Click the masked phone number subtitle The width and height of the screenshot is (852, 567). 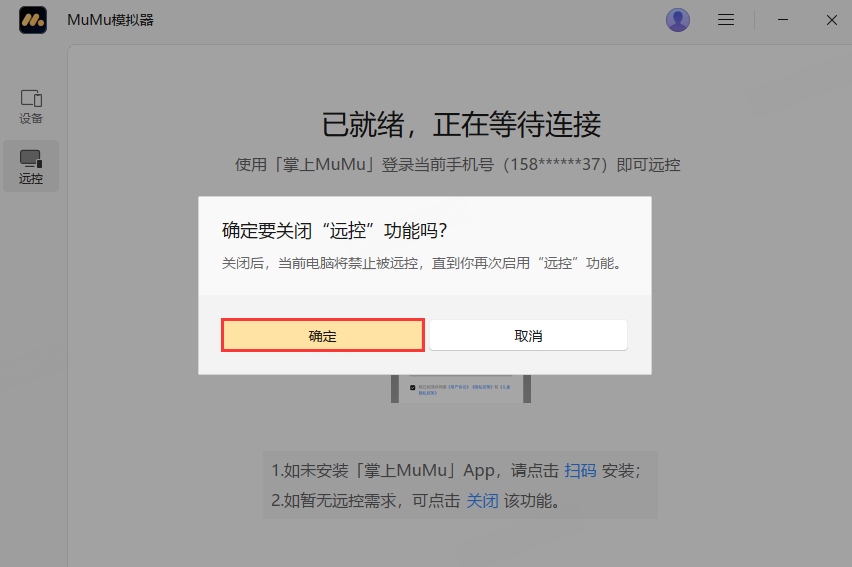pyautogui.click(x=458, y=165)
